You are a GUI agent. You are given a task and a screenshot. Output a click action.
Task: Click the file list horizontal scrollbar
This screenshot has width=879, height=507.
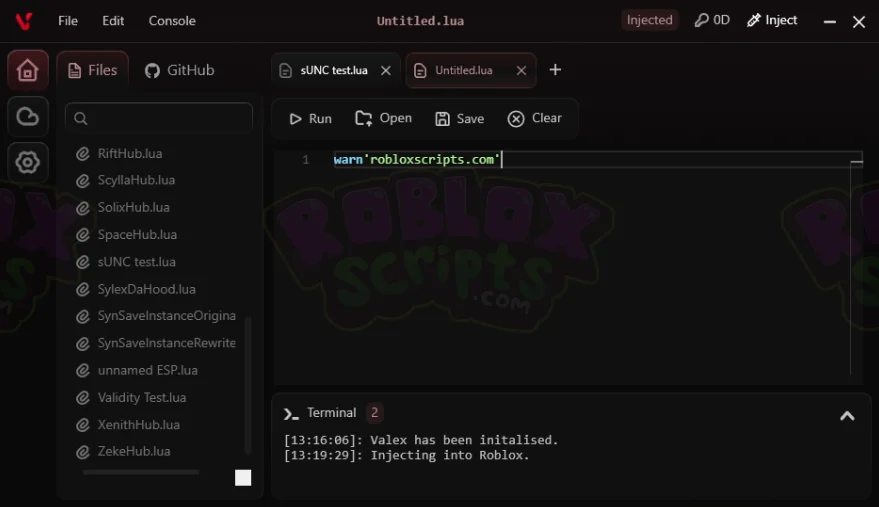141,472
